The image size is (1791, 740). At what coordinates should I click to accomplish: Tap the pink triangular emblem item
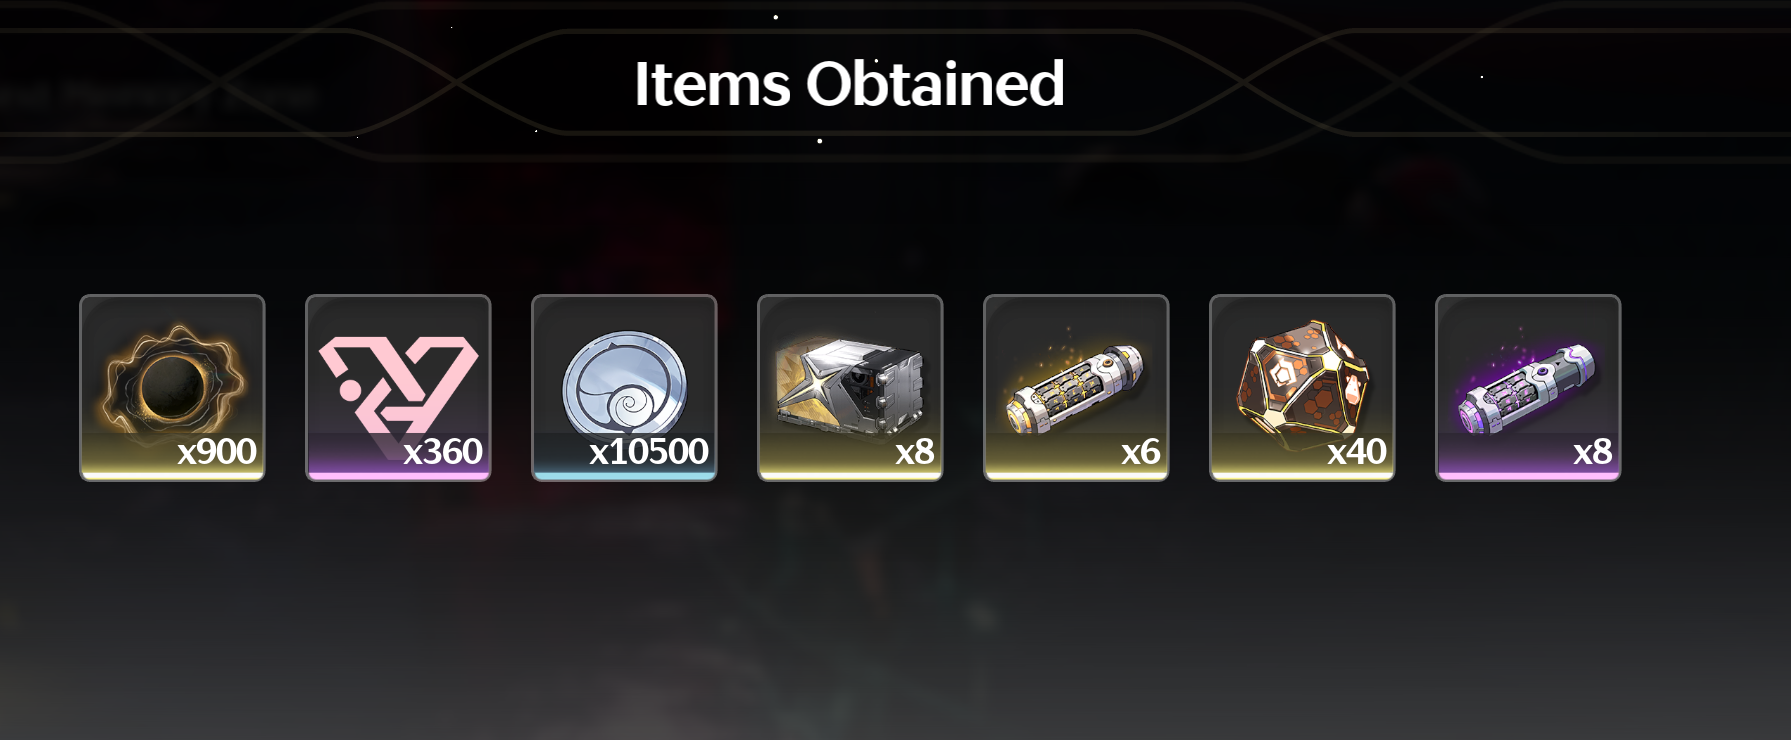[x=398, y=387]
